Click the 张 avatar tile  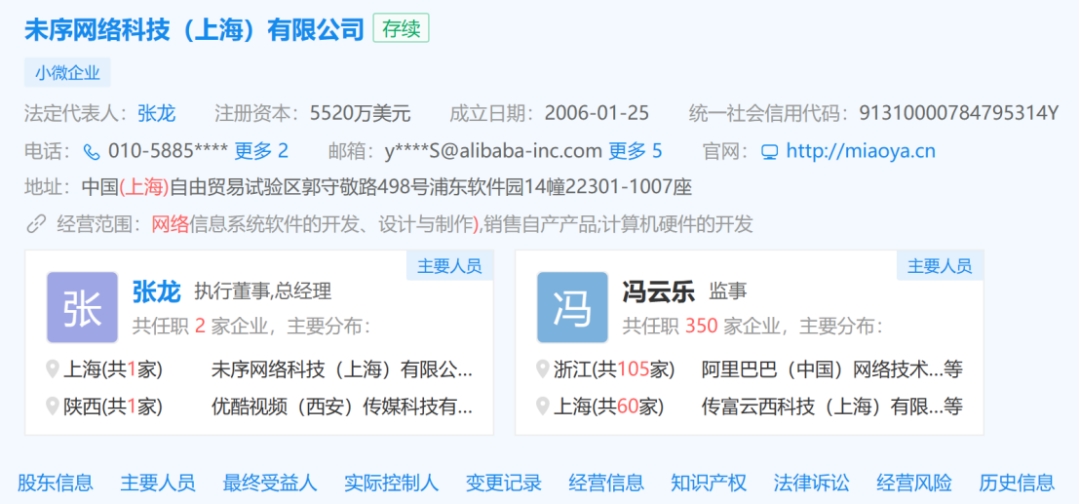coord(83,308)
